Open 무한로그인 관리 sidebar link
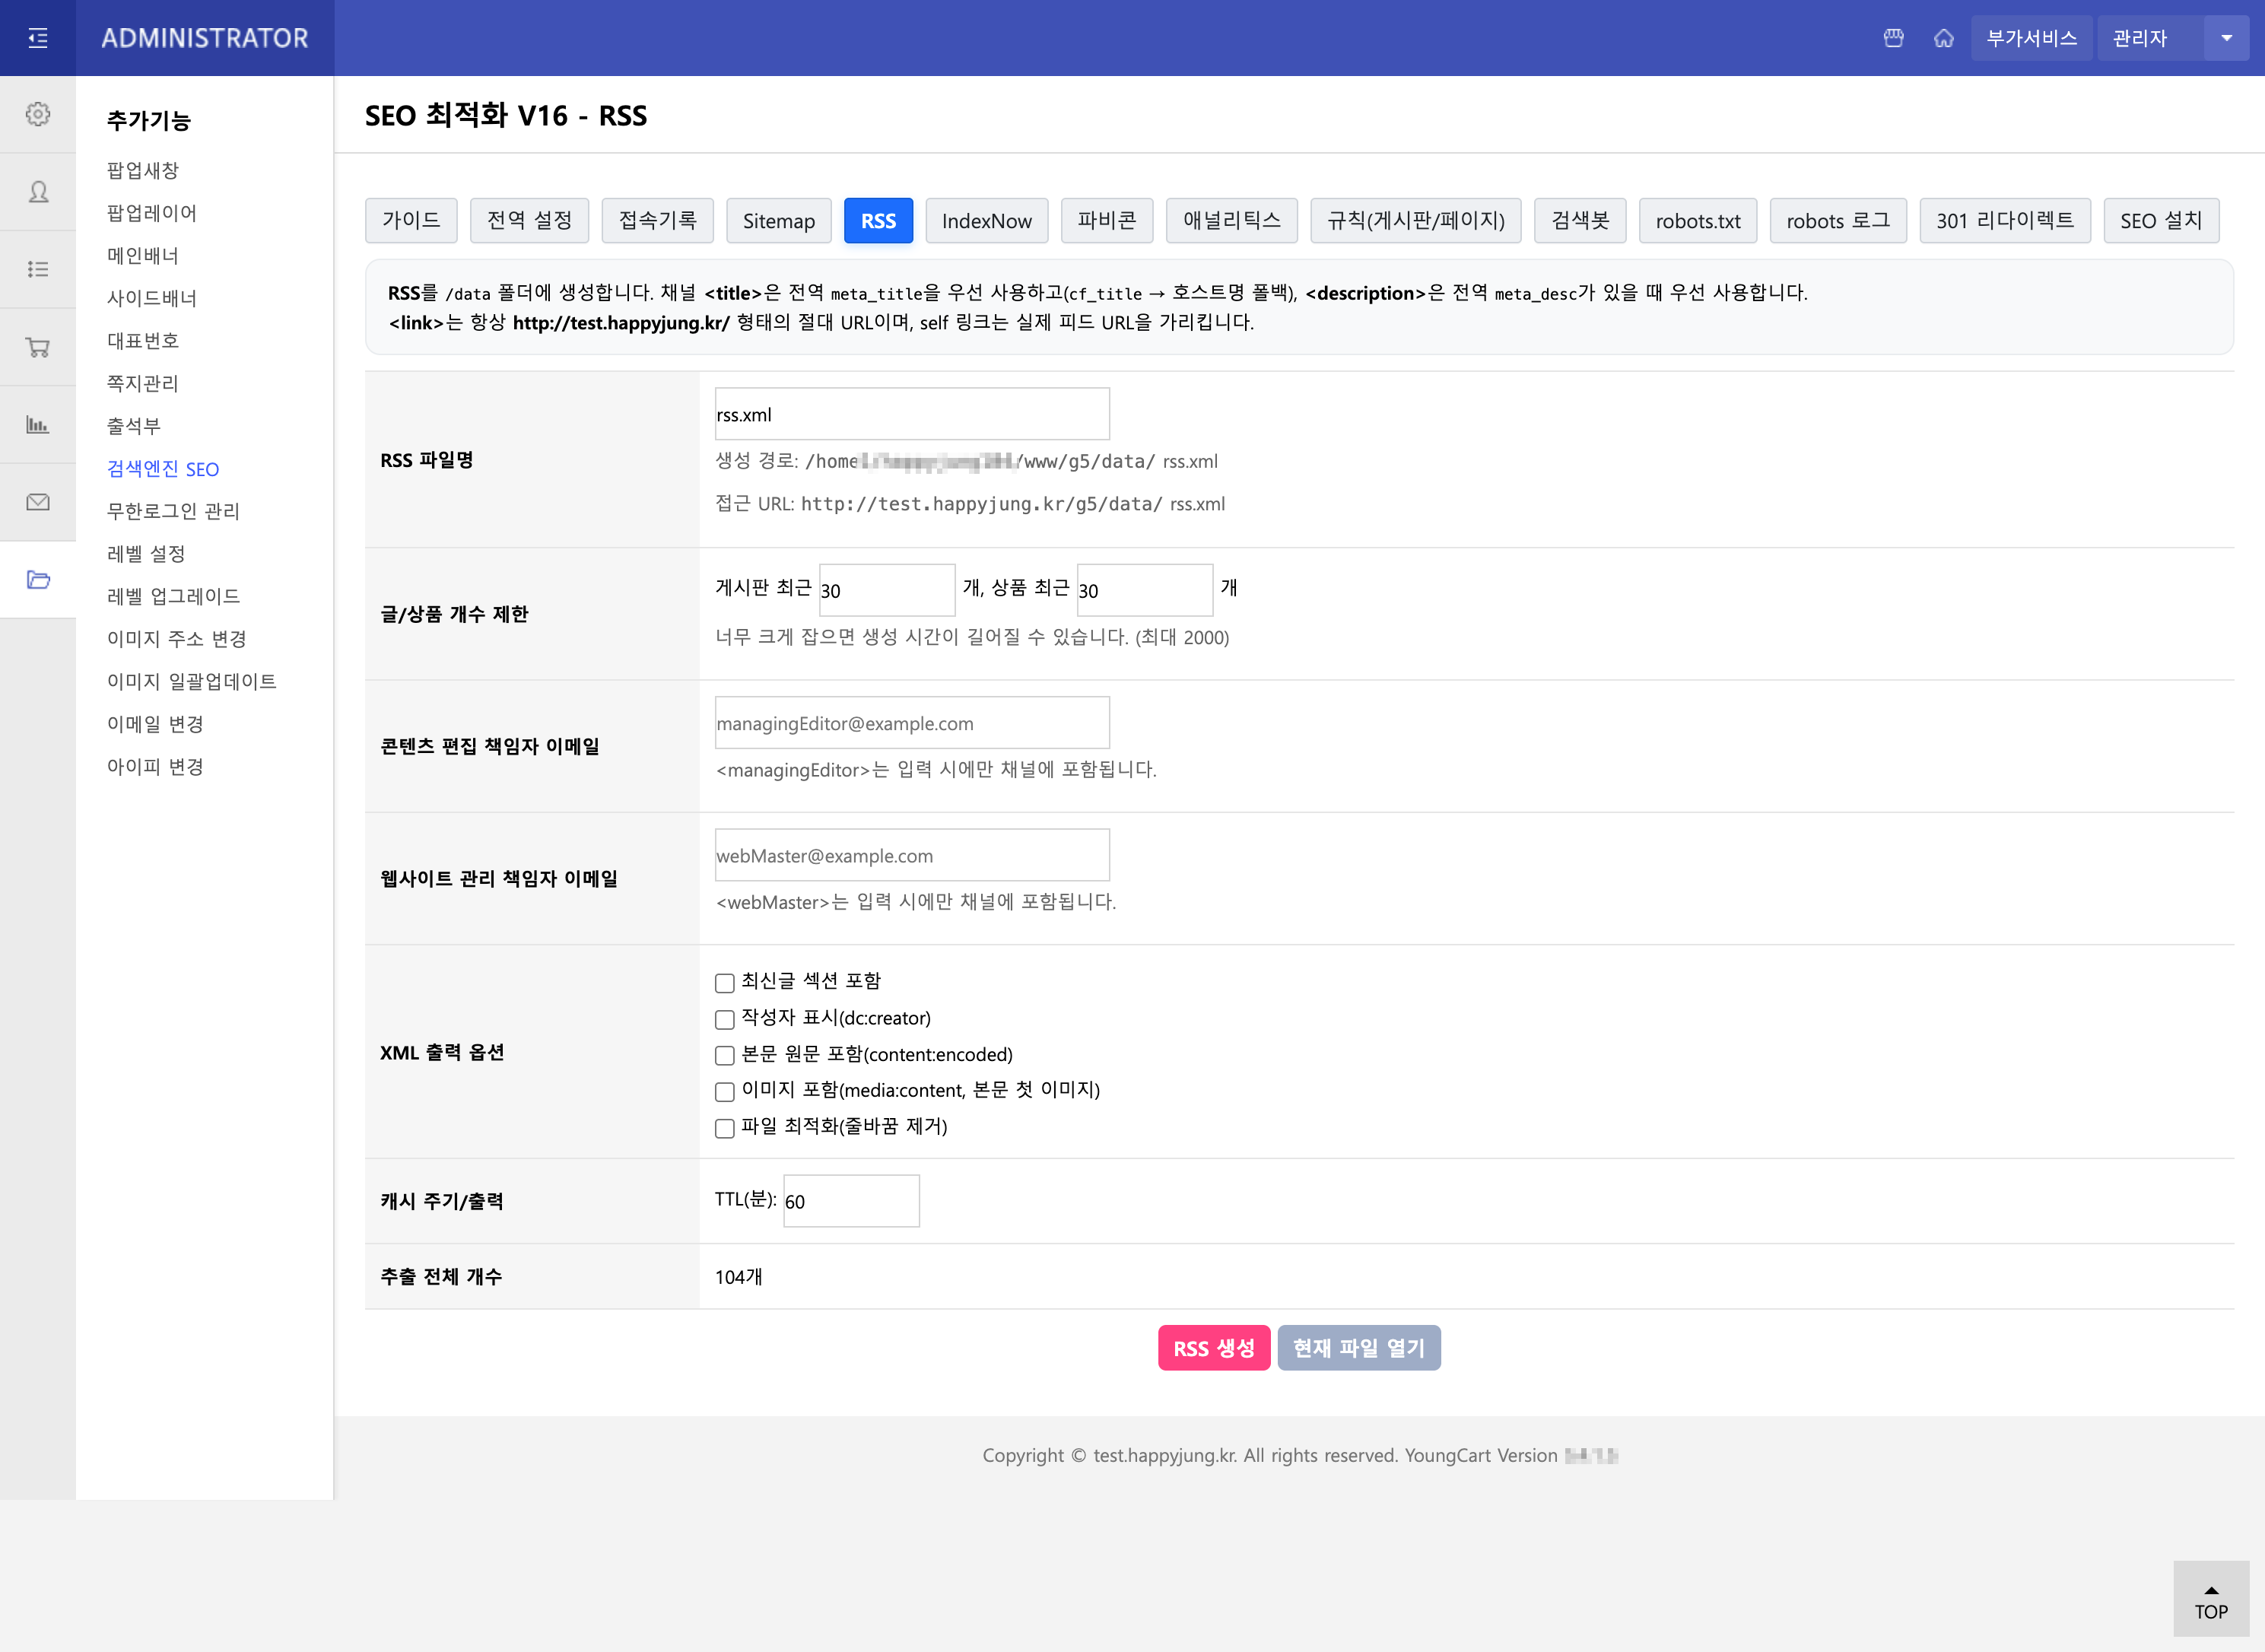 173,511
